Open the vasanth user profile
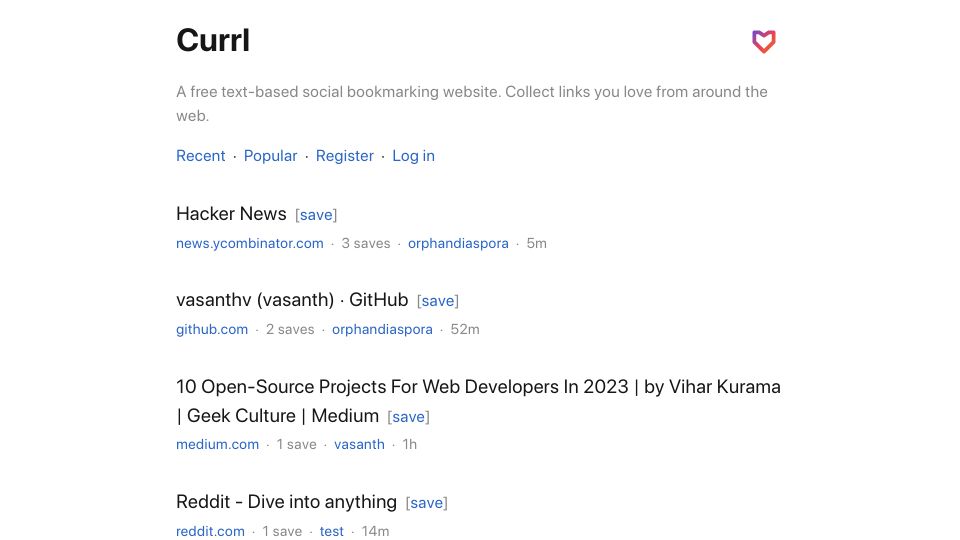 click(x=359, y=444)
